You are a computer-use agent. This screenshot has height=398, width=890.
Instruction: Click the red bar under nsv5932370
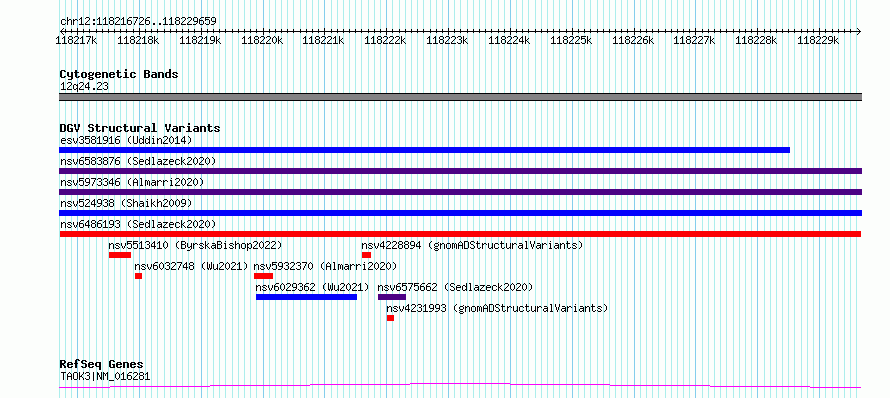tap(263, 276)
